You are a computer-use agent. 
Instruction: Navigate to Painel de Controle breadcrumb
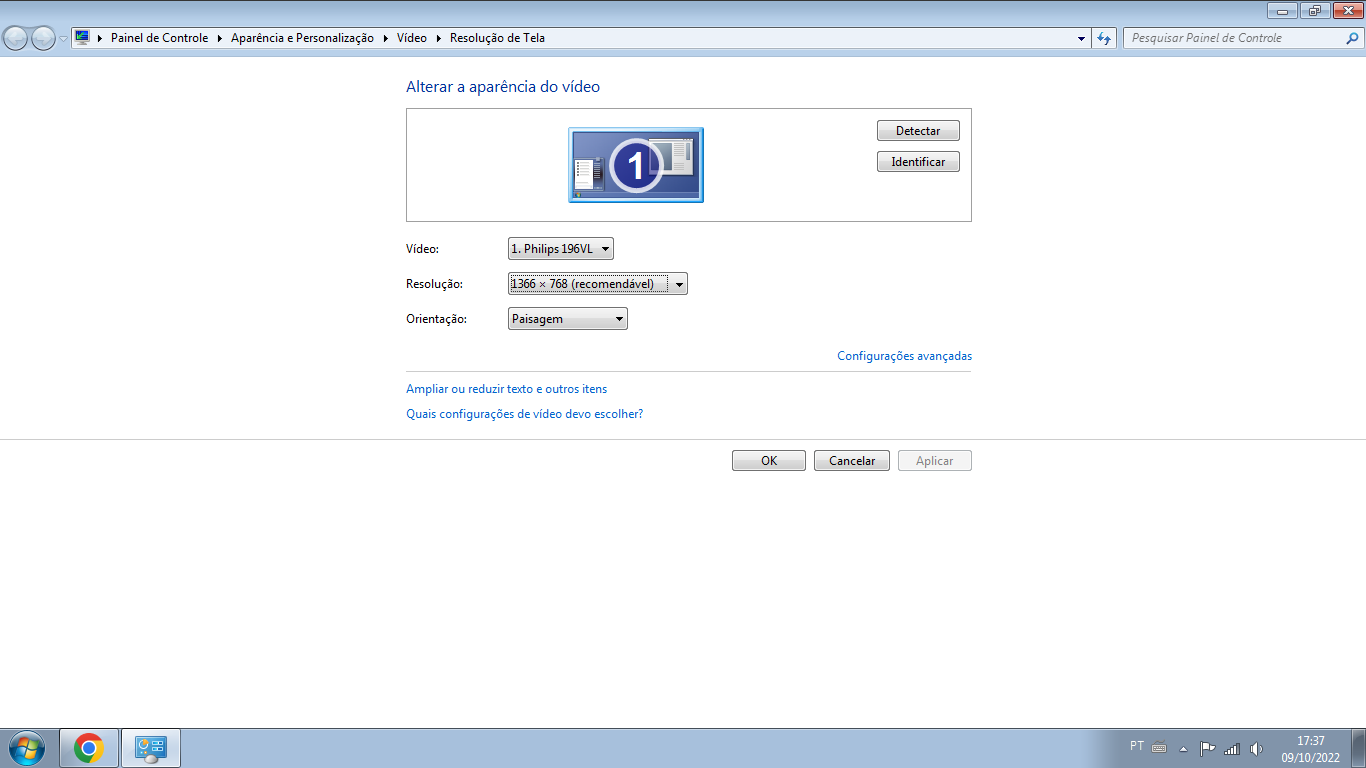[160, 38]
